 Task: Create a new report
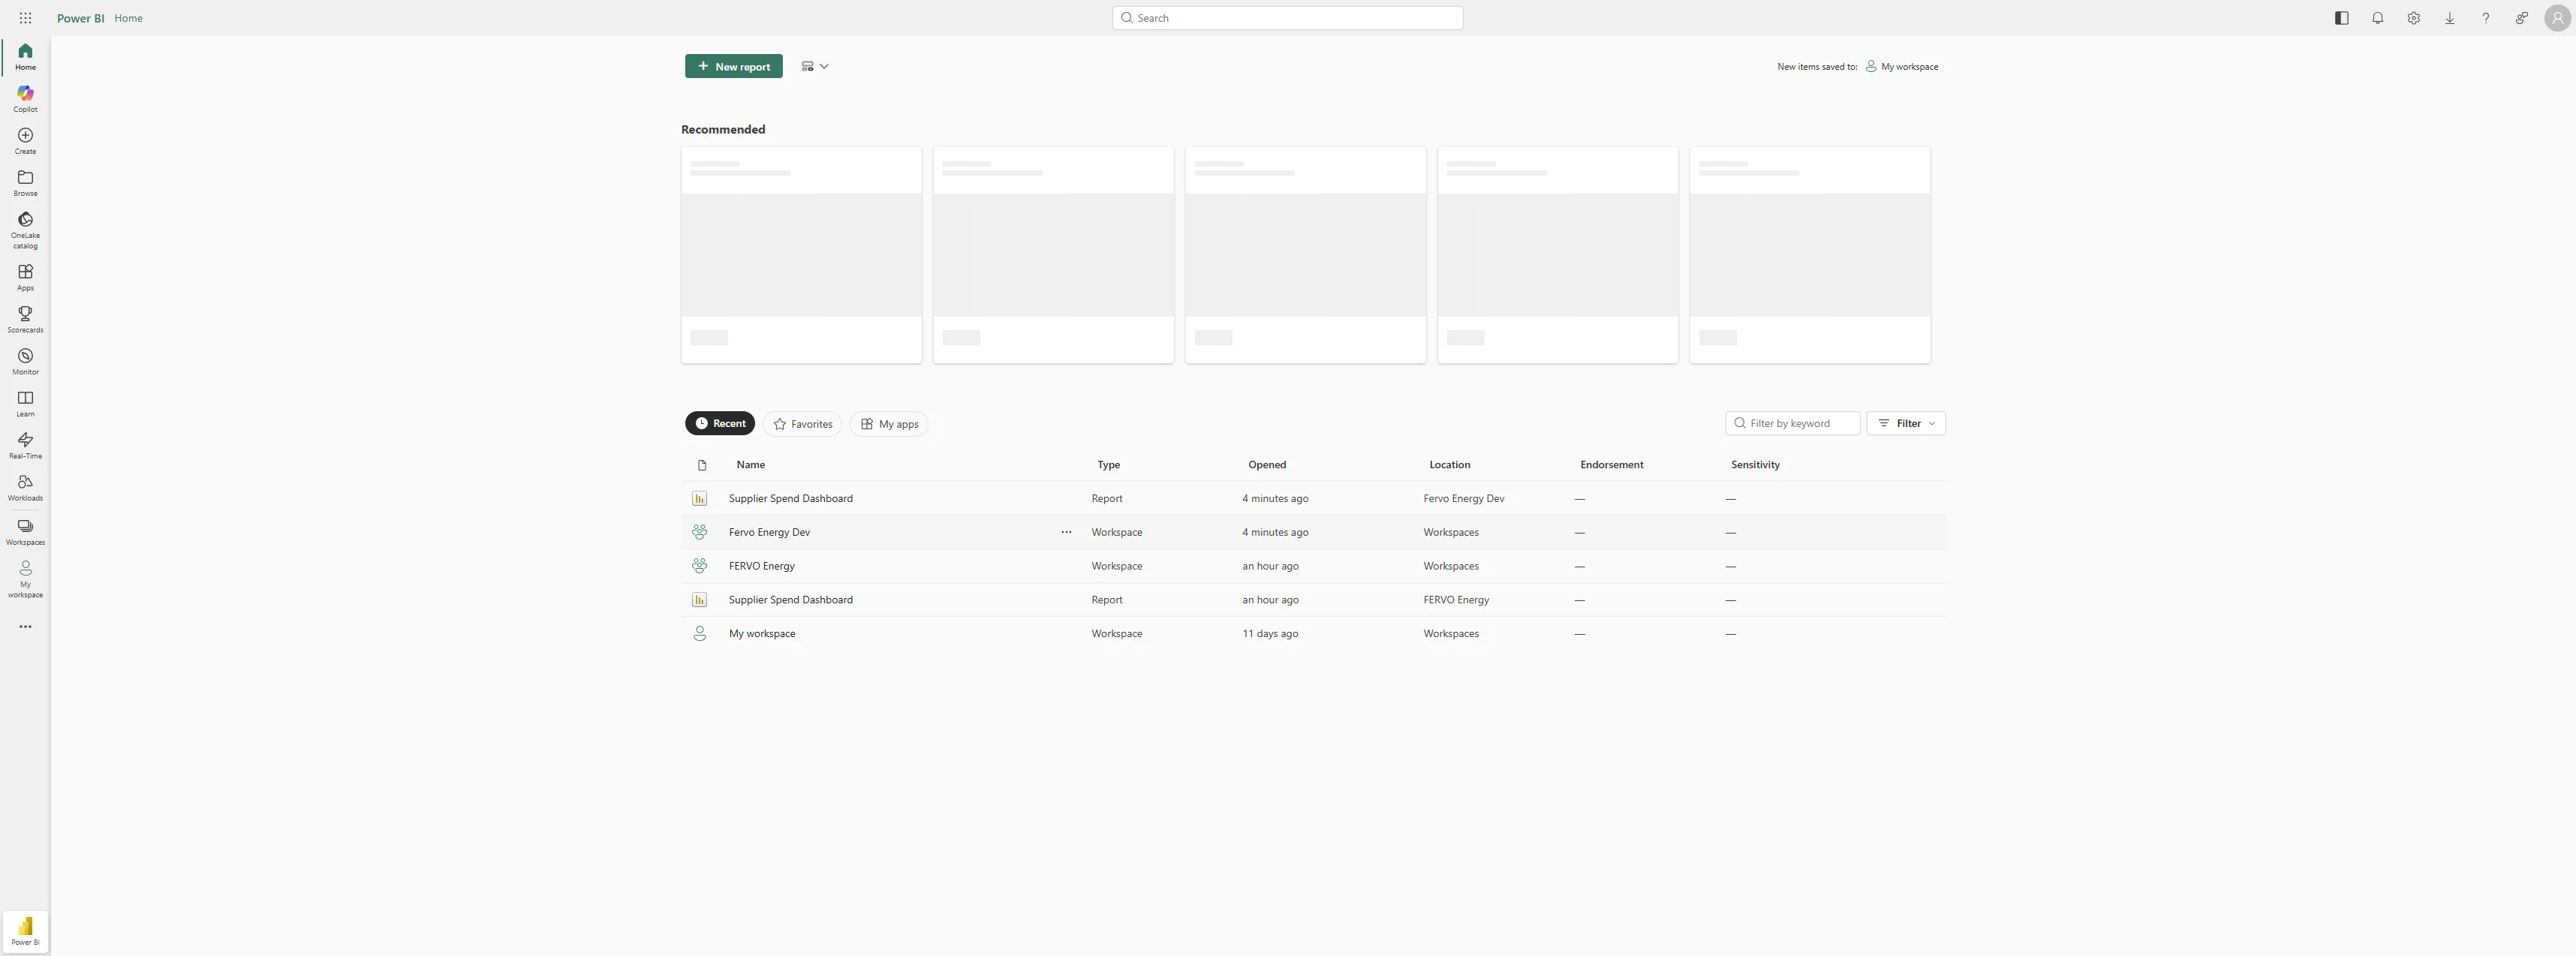tap(733, 66)
